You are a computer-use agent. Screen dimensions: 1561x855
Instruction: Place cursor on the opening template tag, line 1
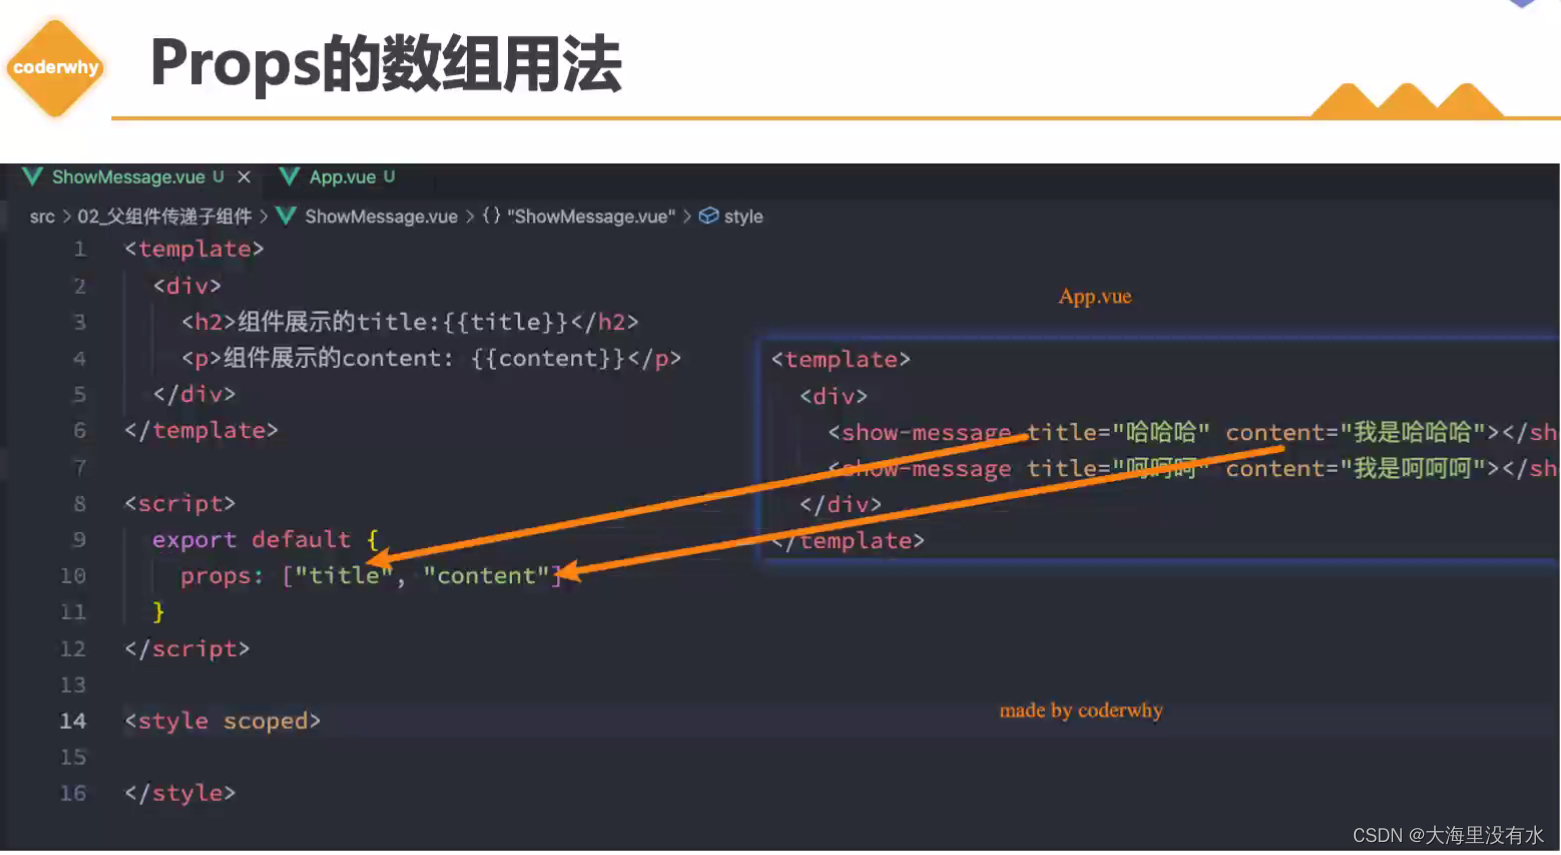pyautogui.click(x=194, y=249)
